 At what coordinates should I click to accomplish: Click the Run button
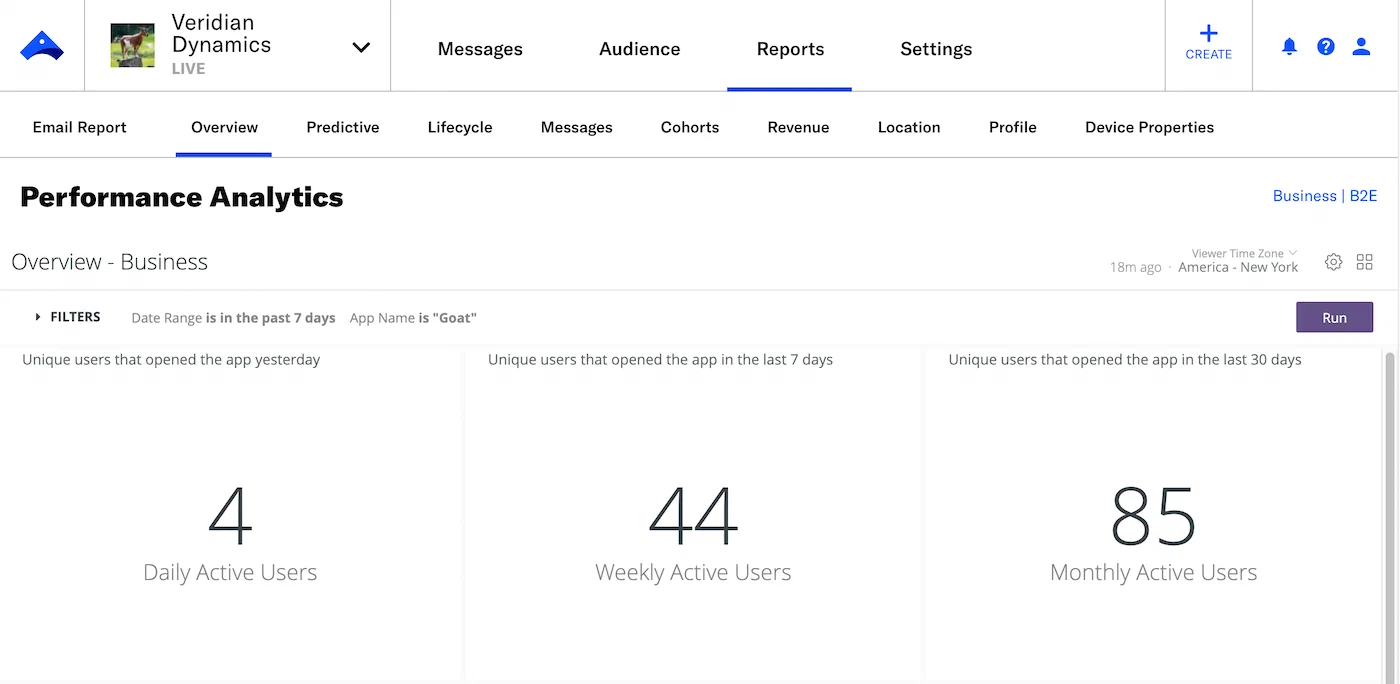pyautogui.click(x=1334, y=317)
